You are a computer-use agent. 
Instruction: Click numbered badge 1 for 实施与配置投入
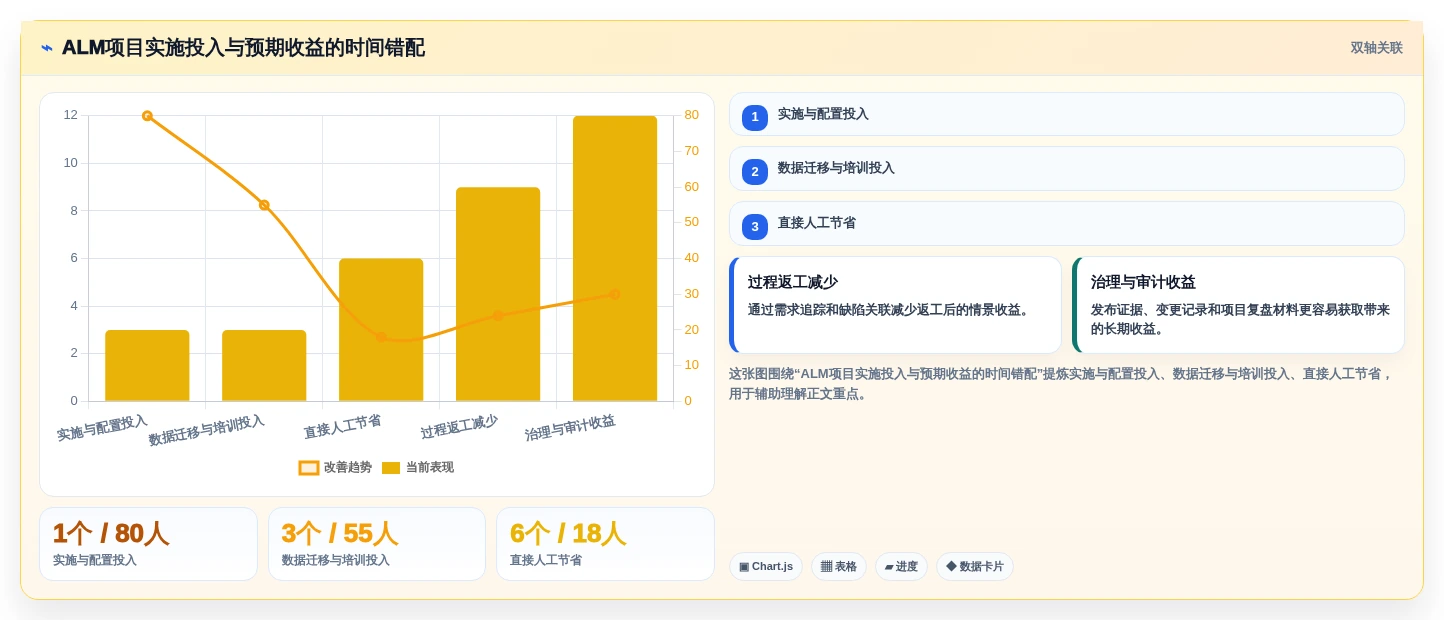coord(755,117)
